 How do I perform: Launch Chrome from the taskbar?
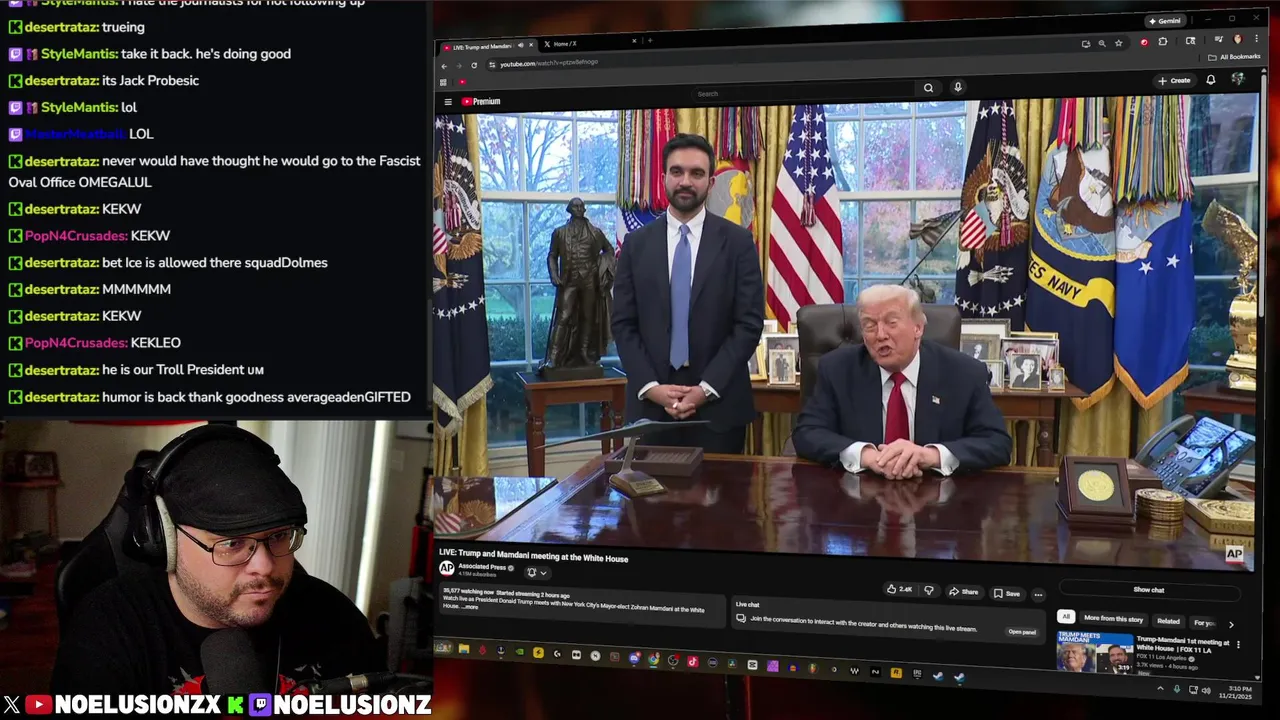(x=653, y=660)
